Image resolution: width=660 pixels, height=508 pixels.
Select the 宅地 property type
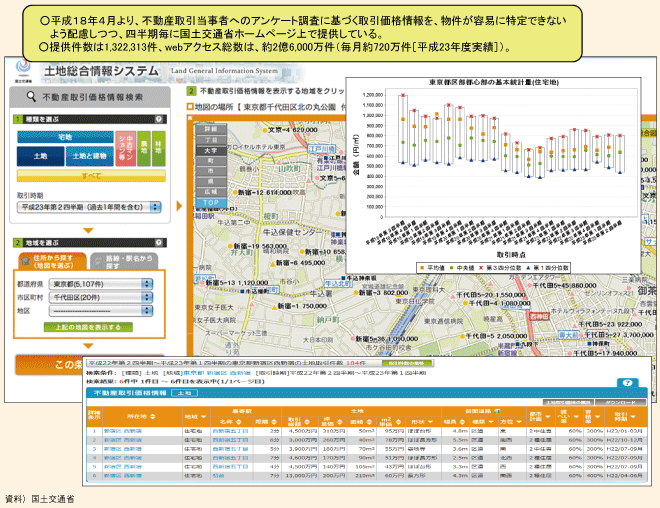click(65, 137)
